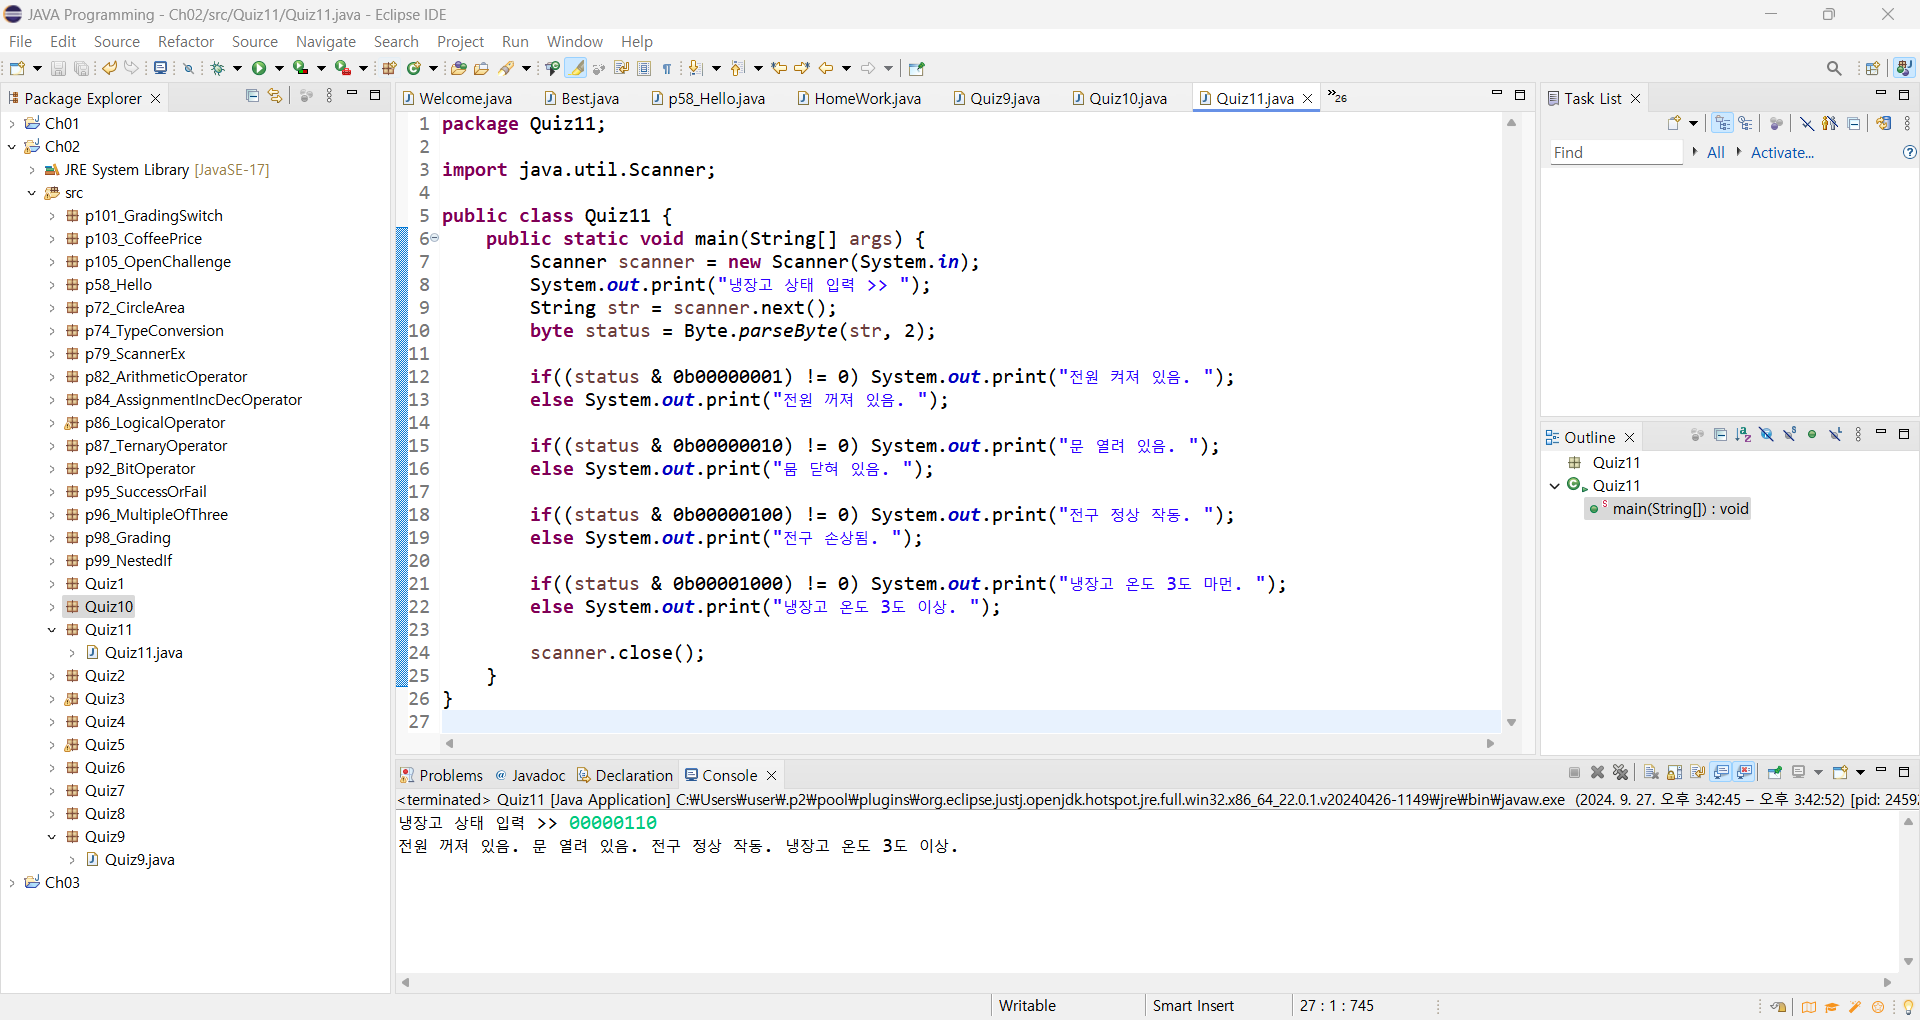
Task: Run the program with the green Run button
Action: click(259, 68)
